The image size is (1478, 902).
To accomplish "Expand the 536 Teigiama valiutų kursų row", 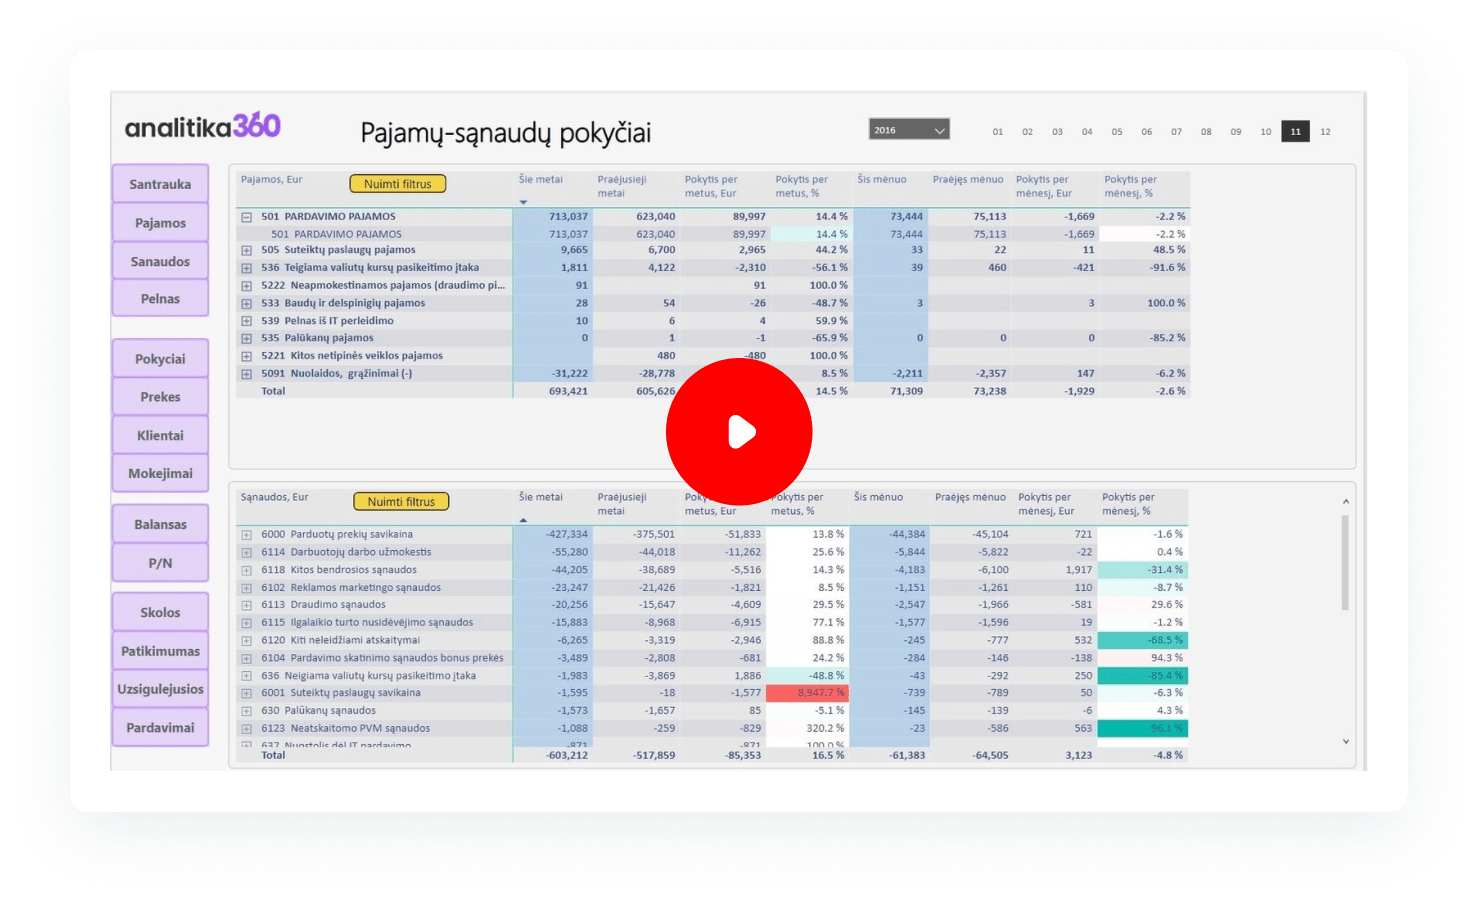I will [x=246, y=268].
